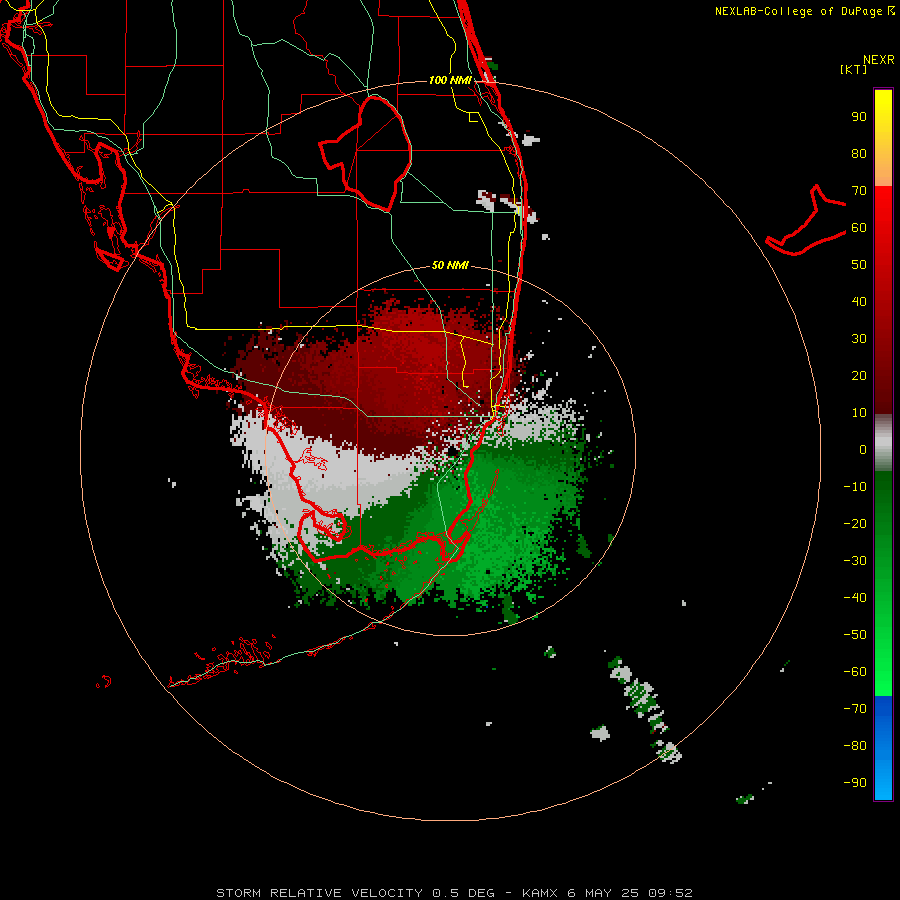The height and width of the screenshot is (900, 900).
Task: Click the -40 value on the velocity scale
Action: click(855, 598)
